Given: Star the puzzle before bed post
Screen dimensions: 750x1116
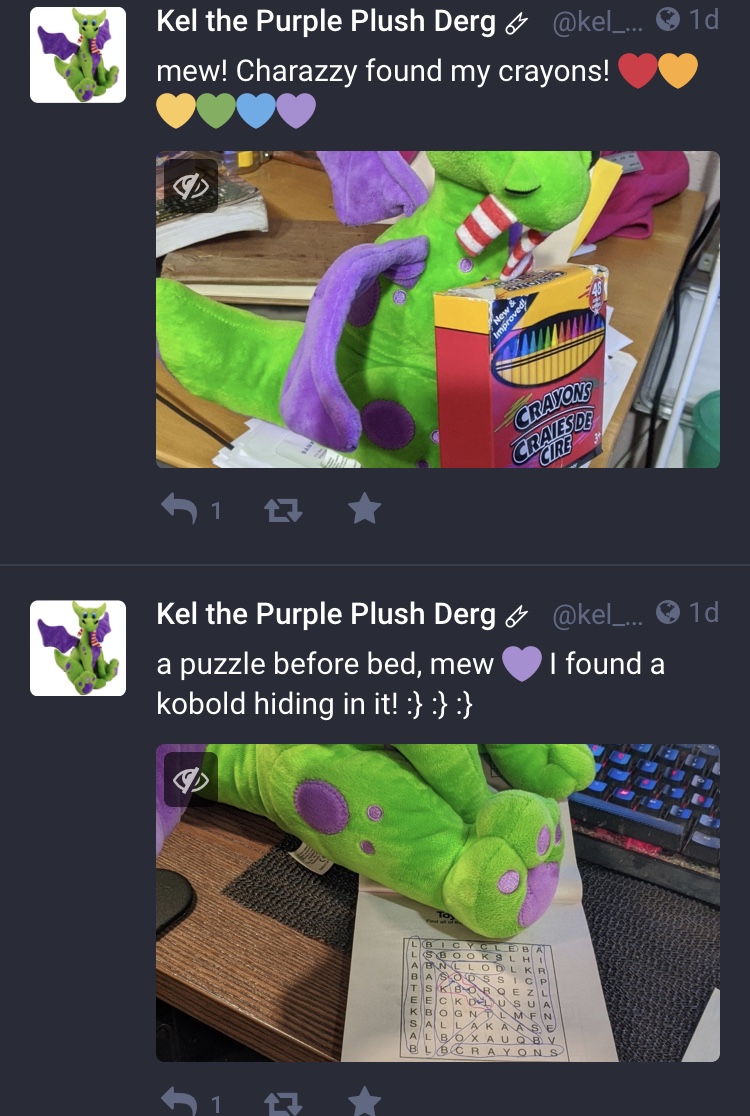Looking at the screenshot, I should click(x=364, y=1101).
